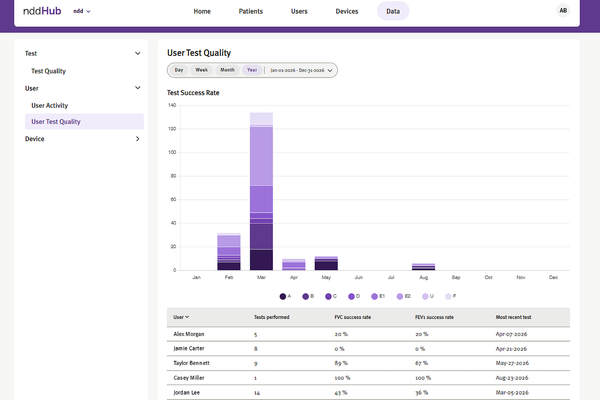Open the Devices tab
The height and width of the screenshot is (400, 600).
coord(347,11)
